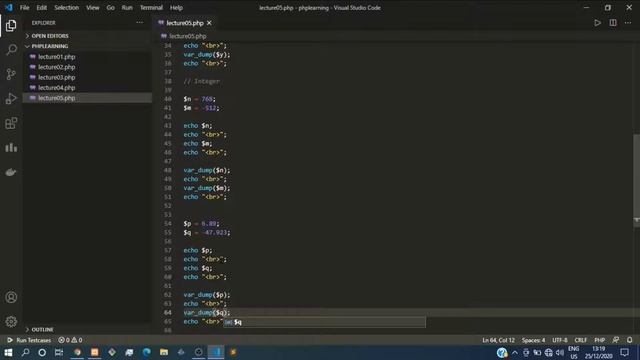The image size is (640, 360).
Task: Open Task View on the taskbar
Action: coord(59,352)
